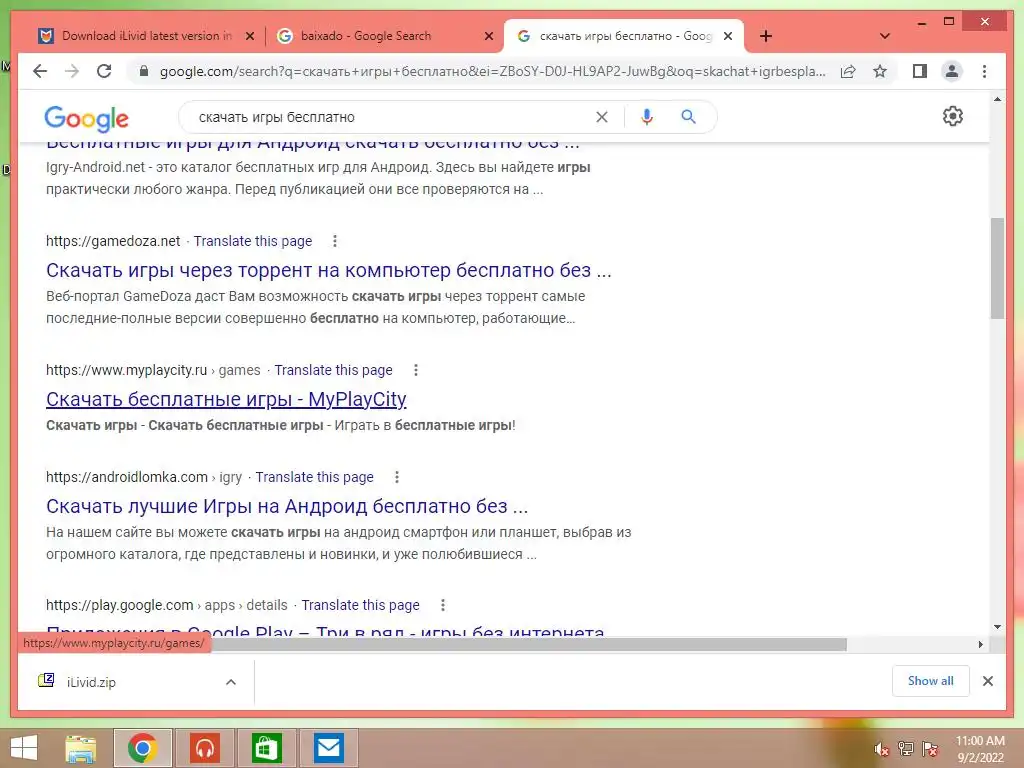
Task: Click the padlock site info icon
Action: pos(144,71)
